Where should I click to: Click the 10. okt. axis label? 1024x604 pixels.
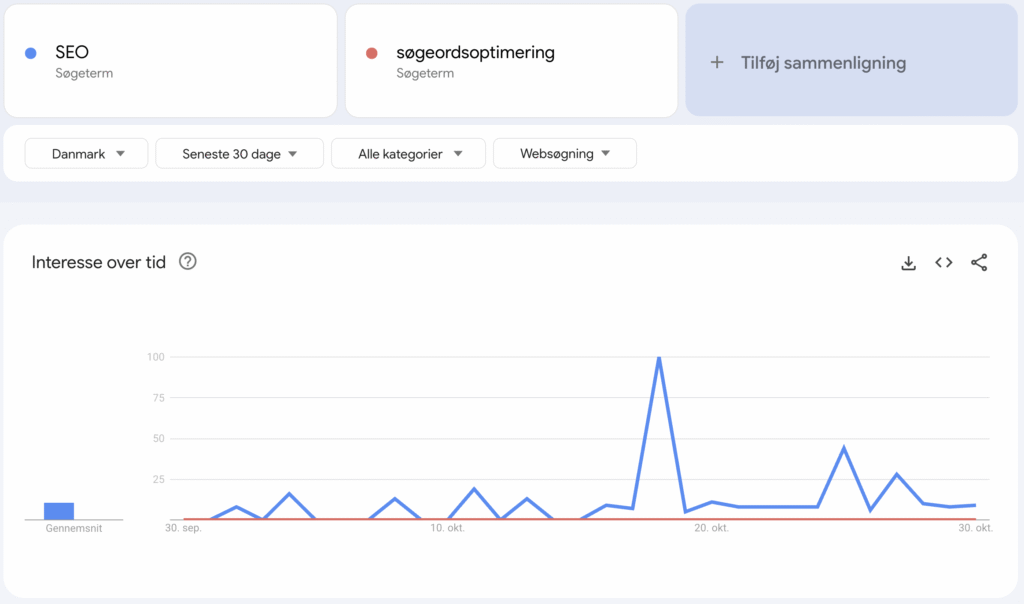tap(447, 528)
